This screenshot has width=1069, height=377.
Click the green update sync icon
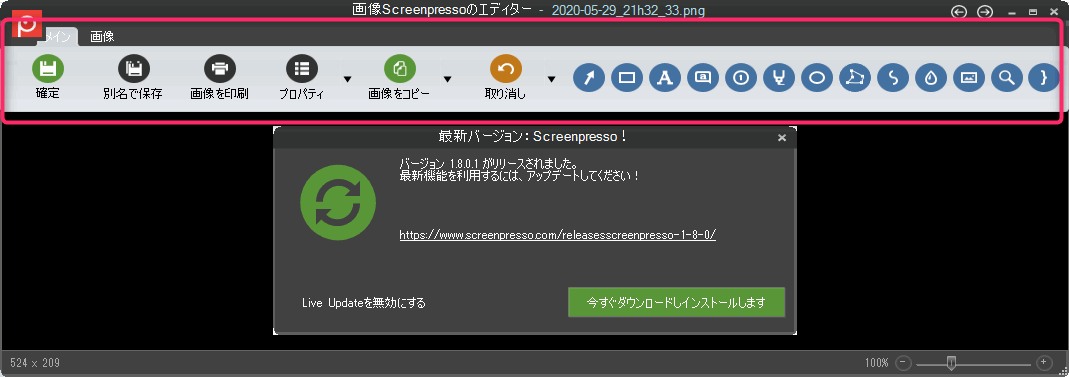pos(338,203)
